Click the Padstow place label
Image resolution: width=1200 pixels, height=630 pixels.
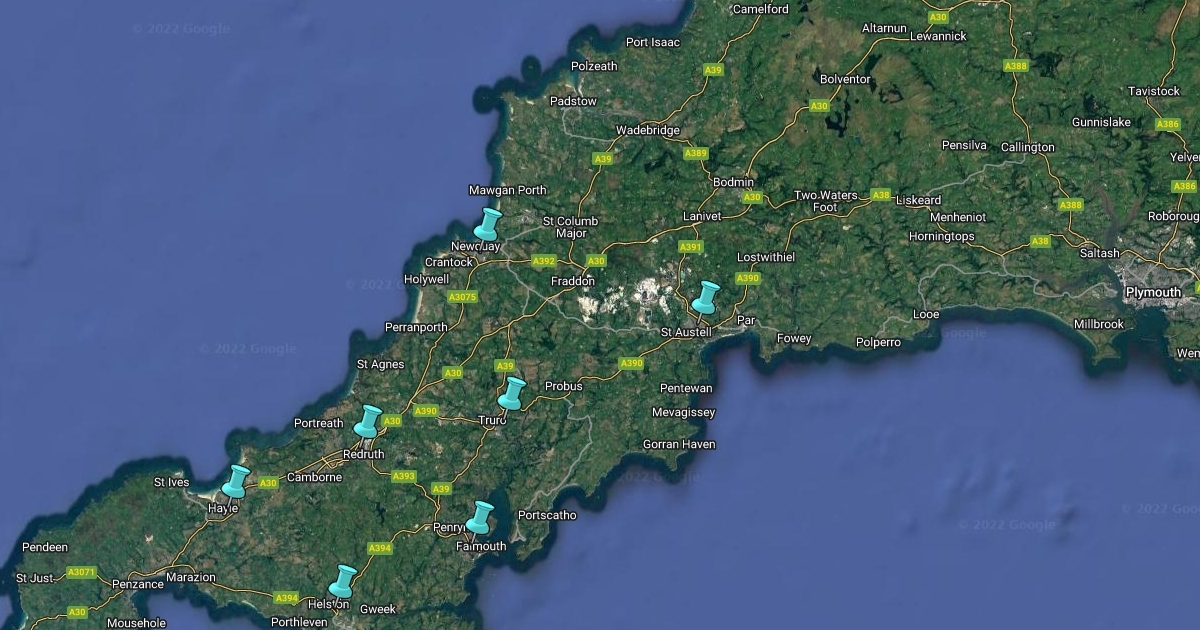coord(573,101)
